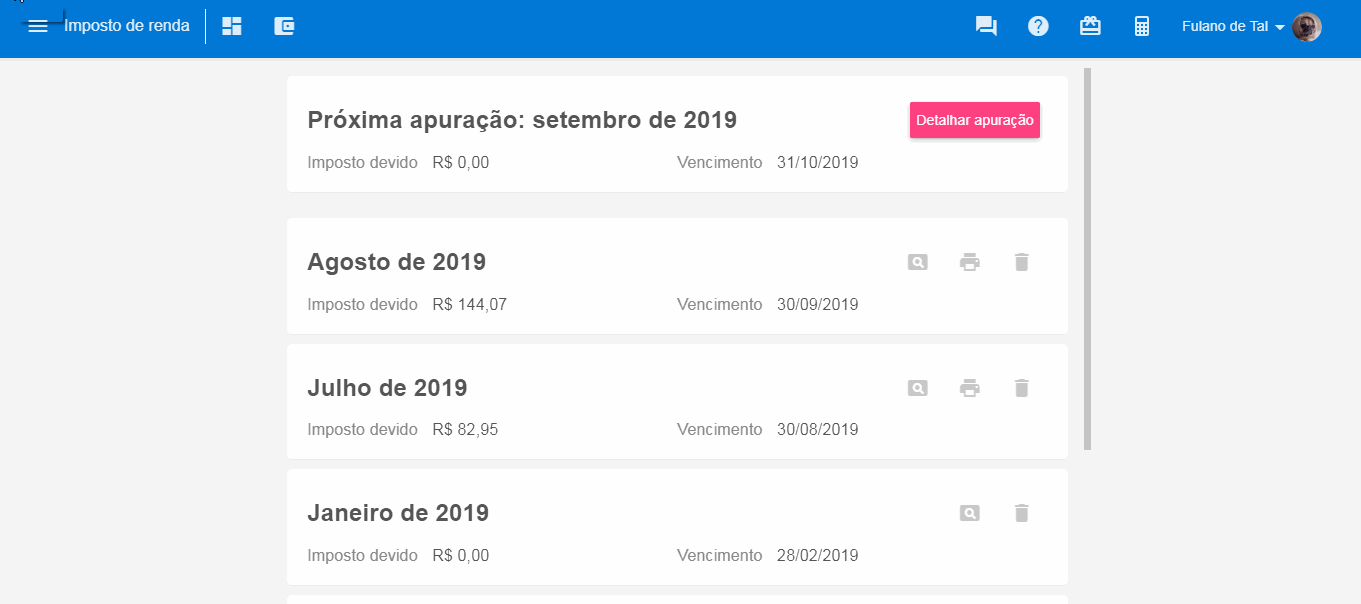1361x604 pixels.
Task: View details of Julho de 2019
Action: 917,388
